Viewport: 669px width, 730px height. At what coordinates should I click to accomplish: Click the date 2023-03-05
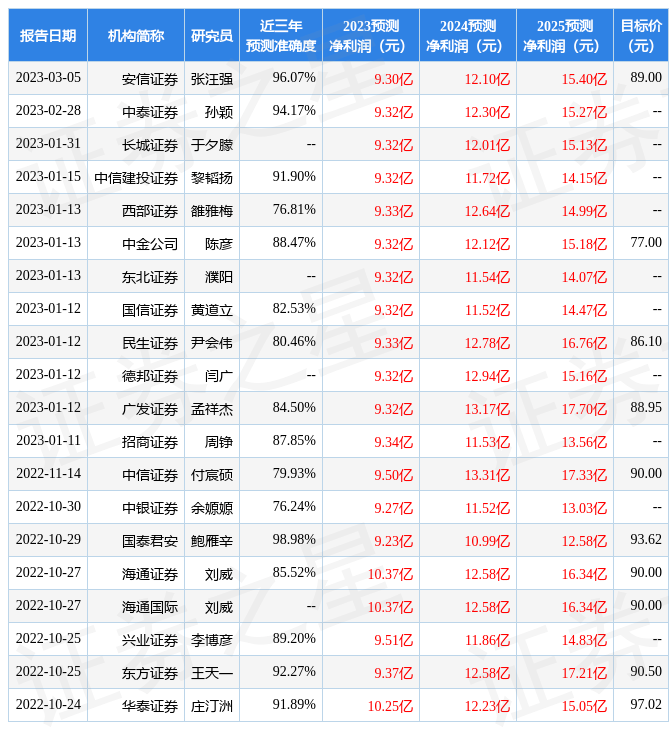click(48, 77)
